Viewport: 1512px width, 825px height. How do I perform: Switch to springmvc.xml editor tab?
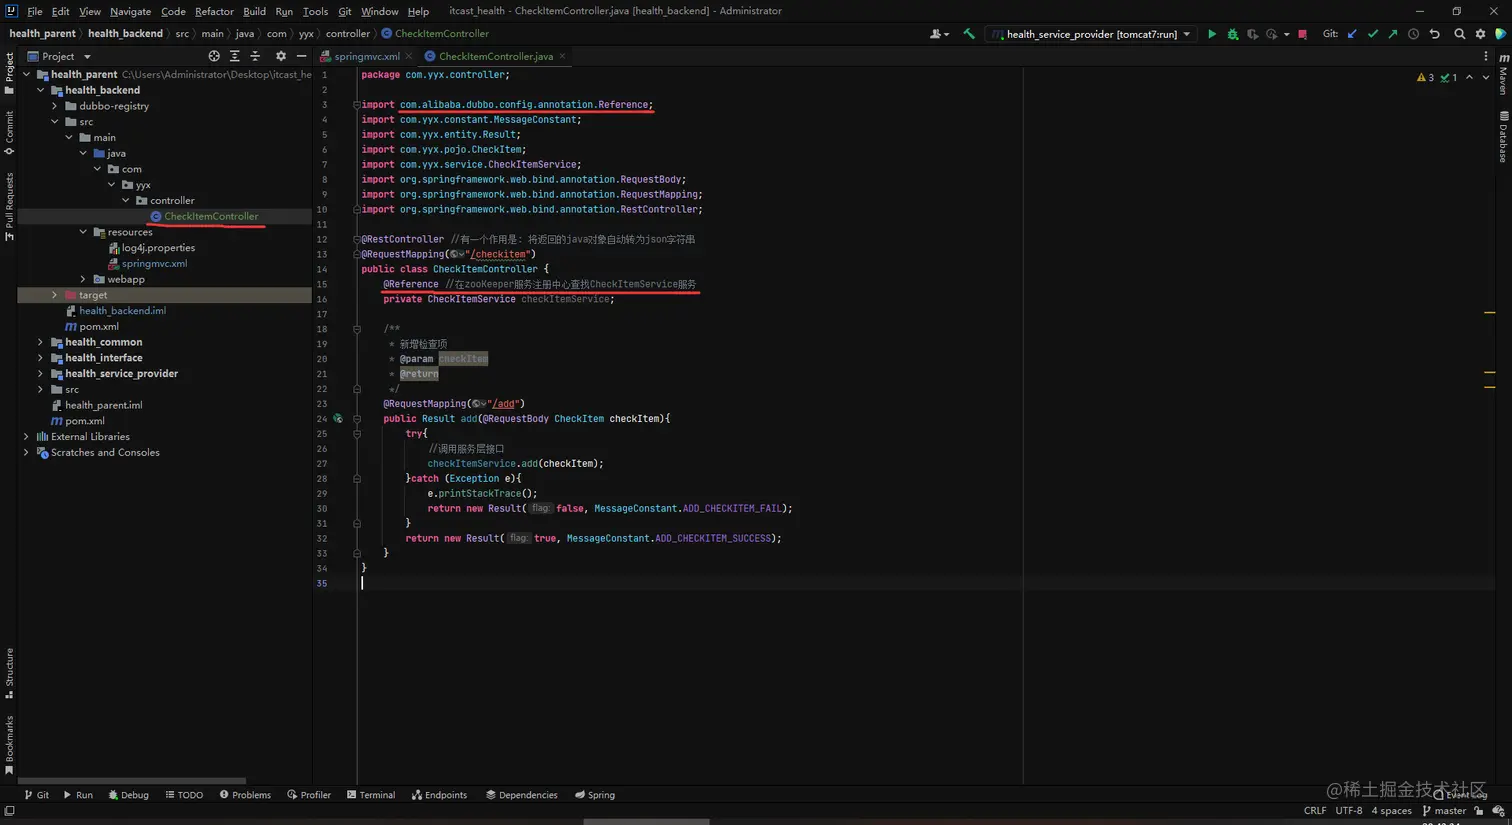pyautogui.click(x=366, y=56)
